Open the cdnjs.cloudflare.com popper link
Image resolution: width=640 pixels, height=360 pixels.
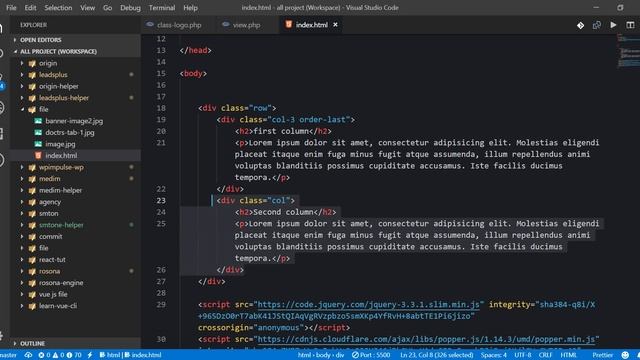point(426,339)
